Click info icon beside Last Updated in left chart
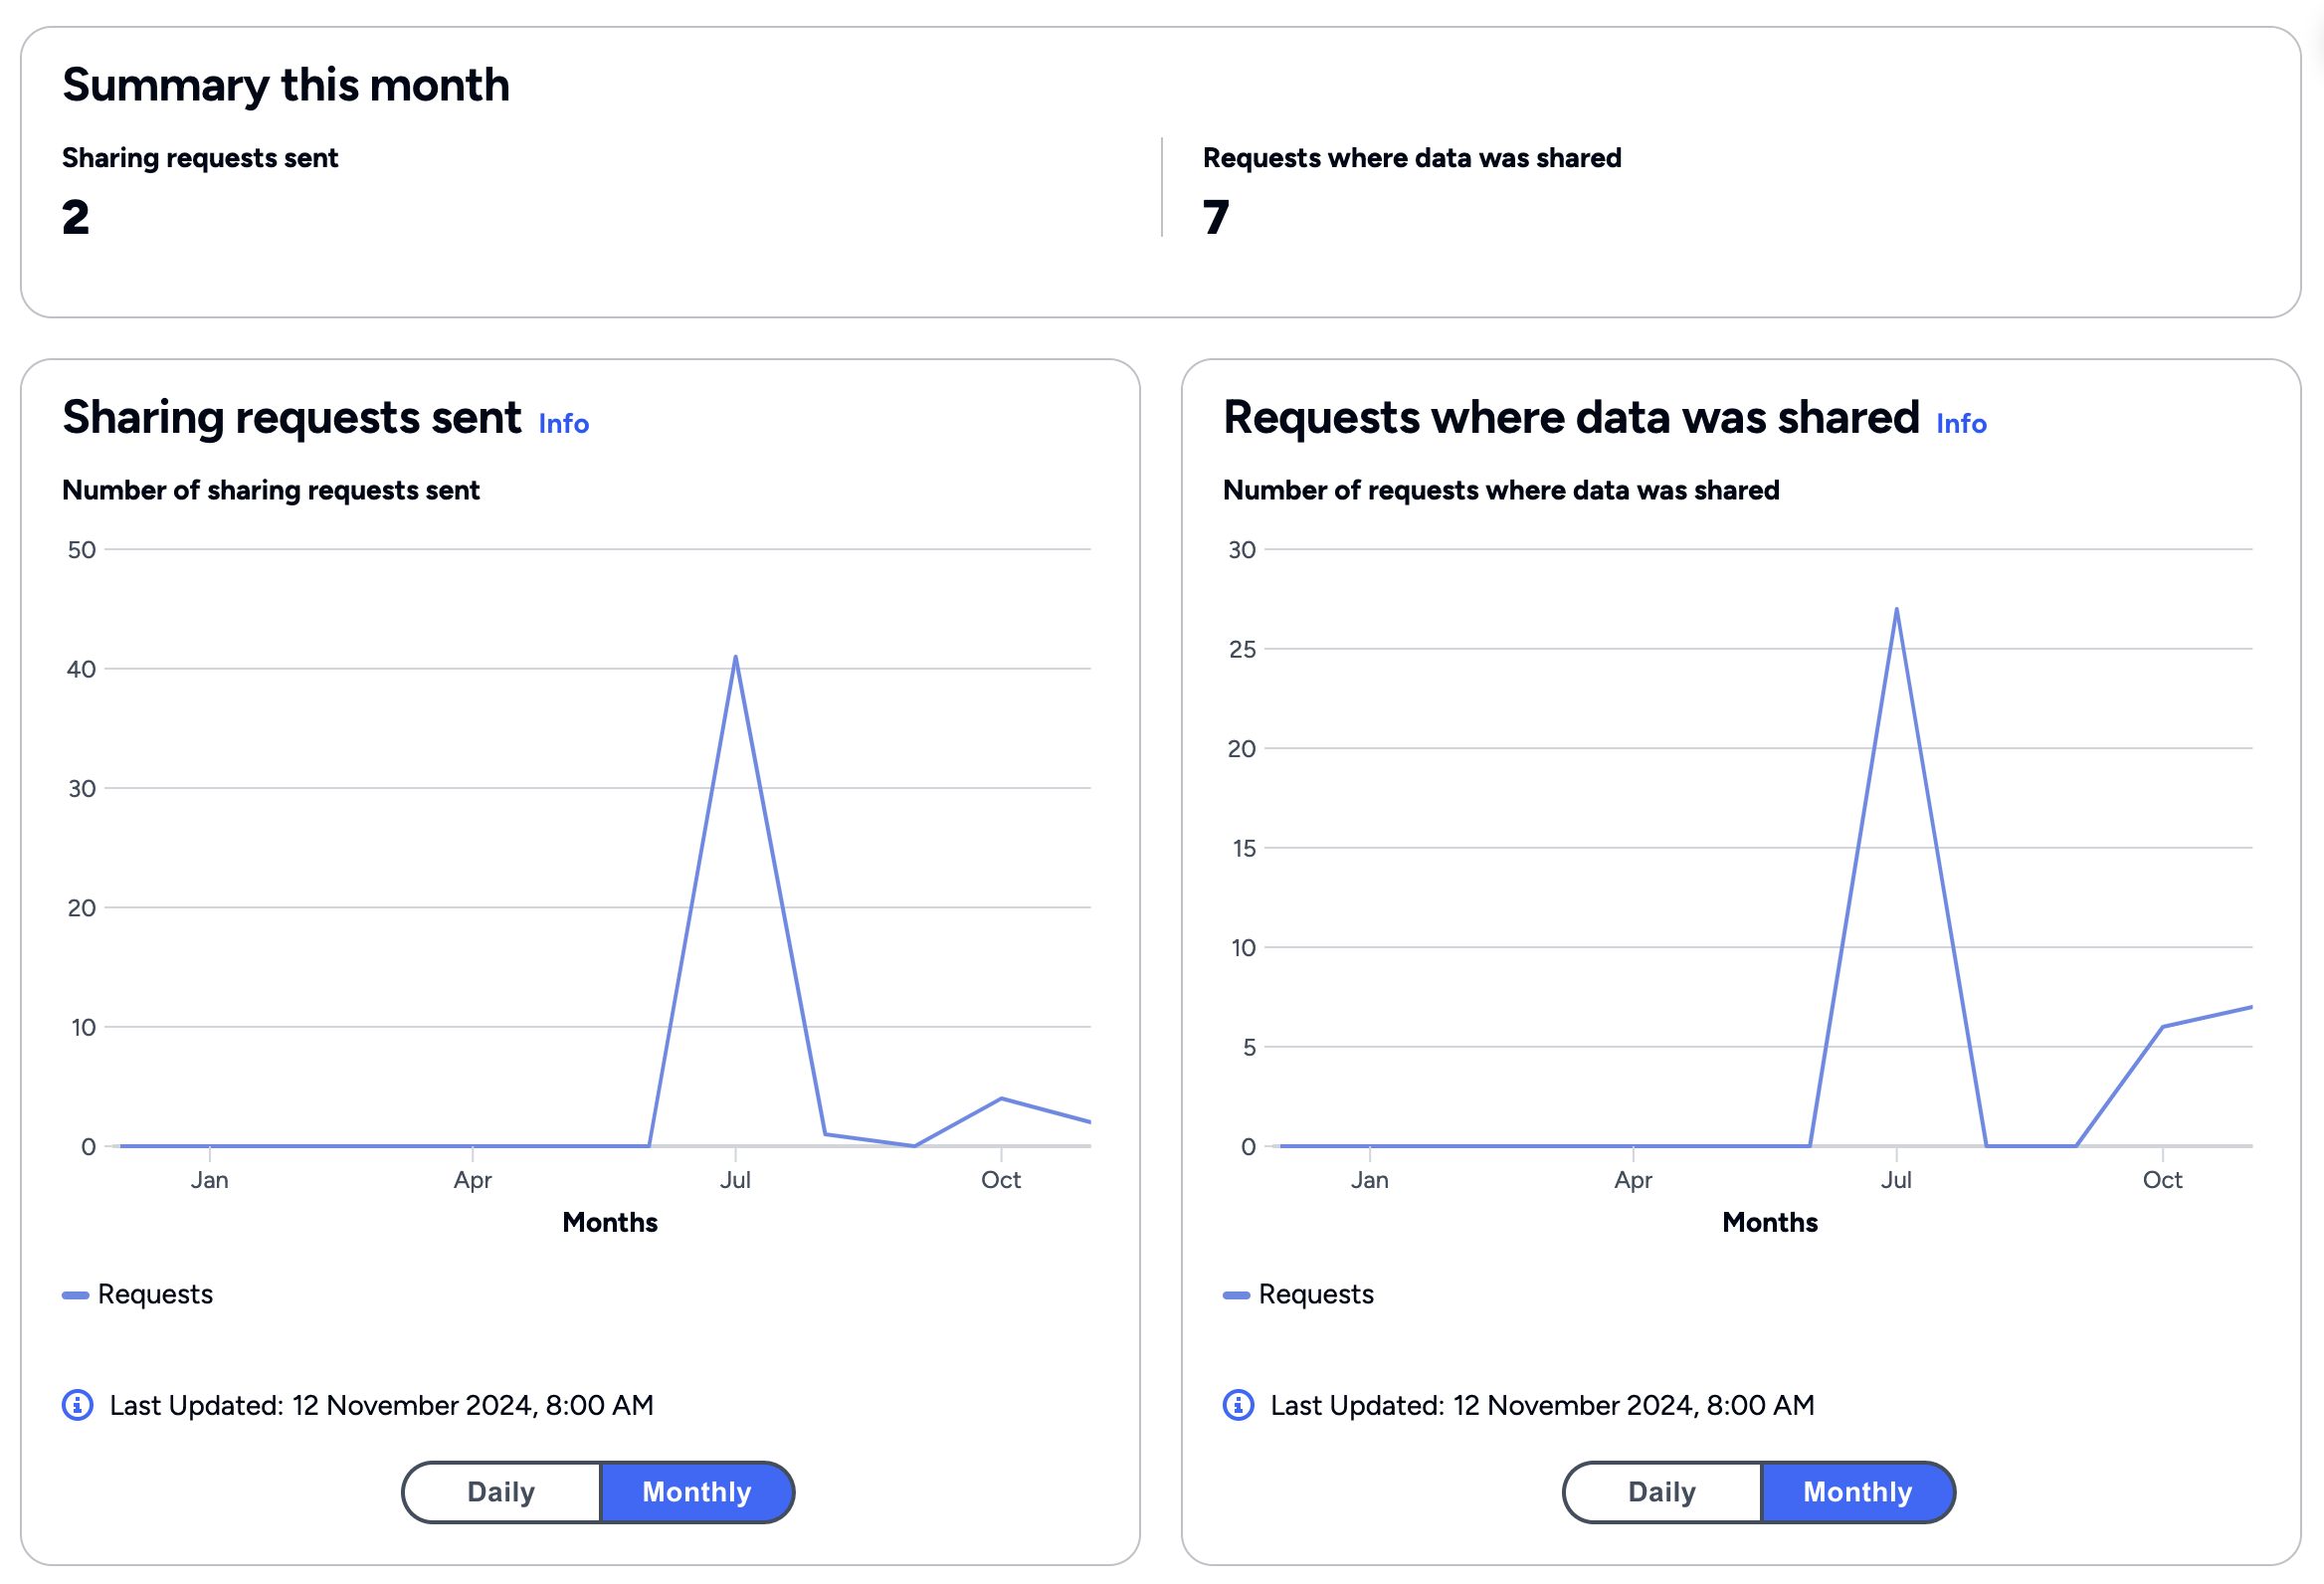Screen dimensions: 2324x1584 click(78, 1405)
